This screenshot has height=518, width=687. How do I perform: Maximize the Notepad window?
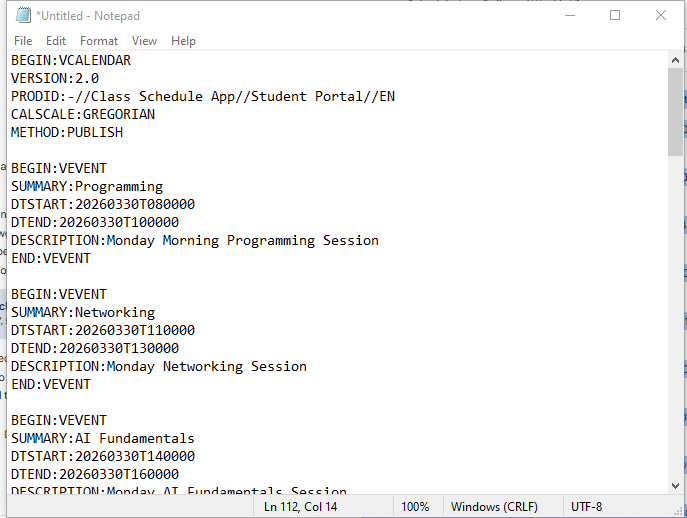pyautogui.click(x=615, y=15)
